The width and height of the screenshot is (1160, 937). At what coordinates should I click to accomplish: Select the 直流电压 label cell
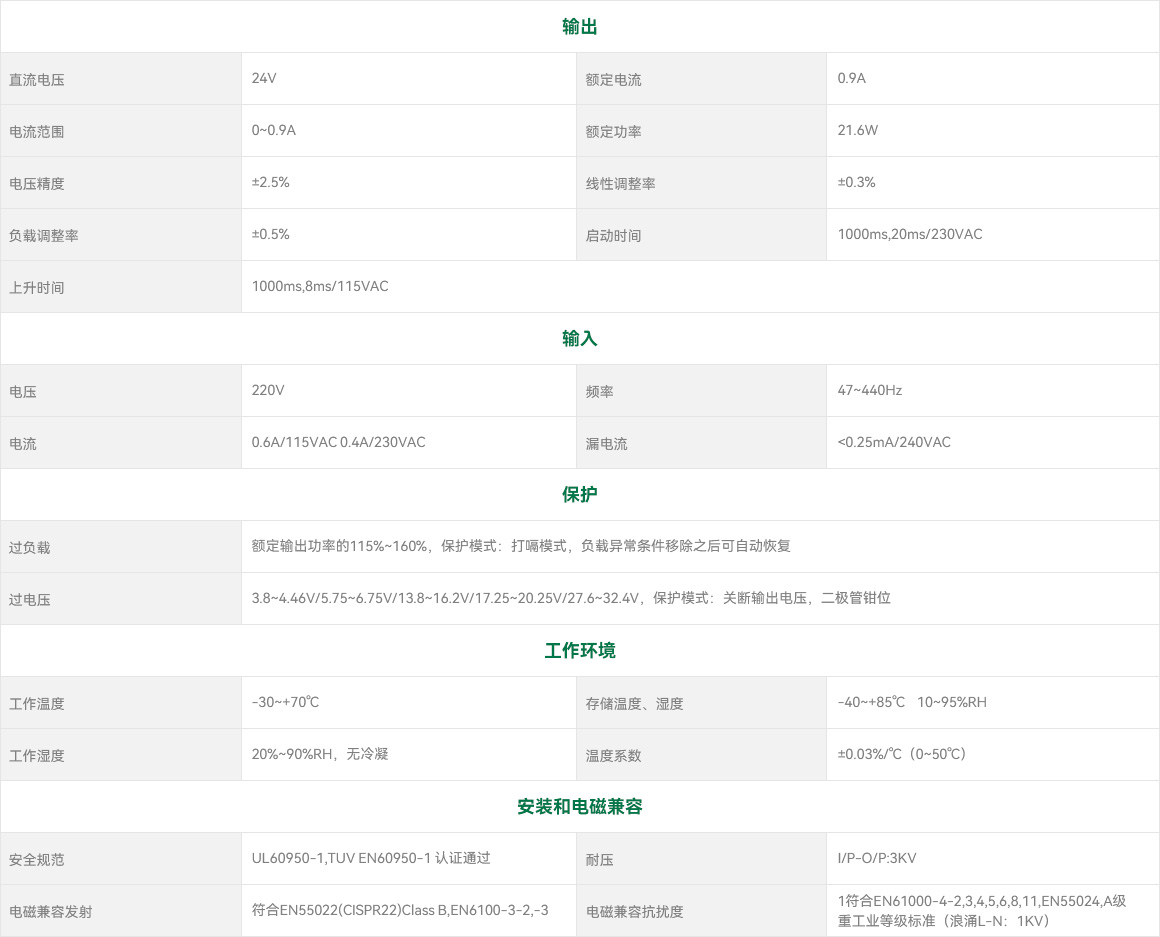[37, 80]
